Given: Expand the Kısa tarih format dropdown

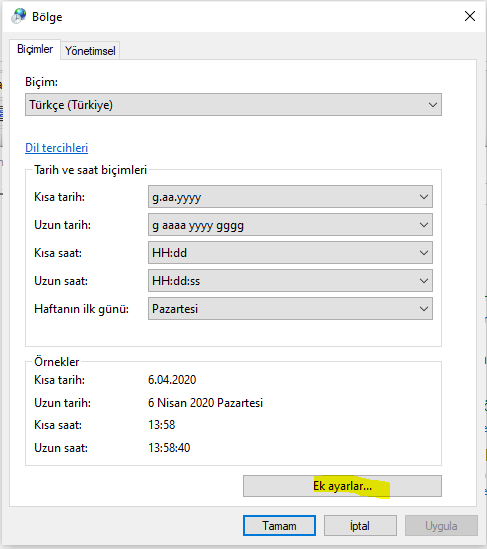Looking at the screenshot, I should coord(290,197).
